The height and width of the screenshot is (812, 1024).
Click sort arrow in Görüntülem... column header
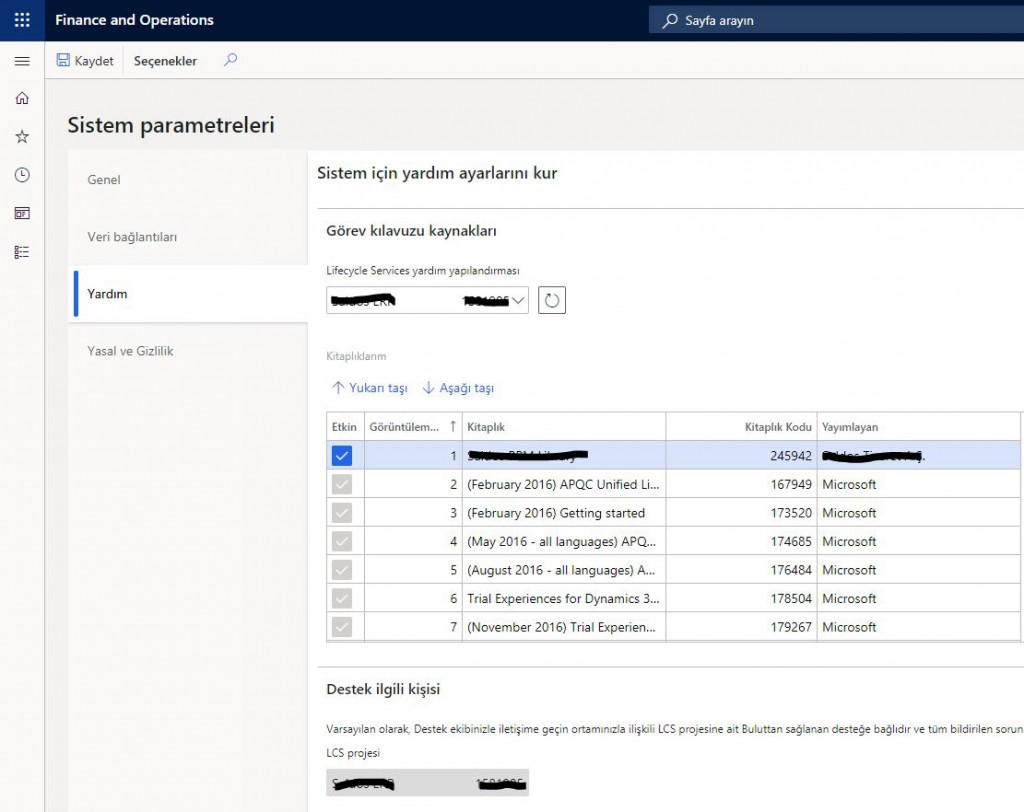453,427
